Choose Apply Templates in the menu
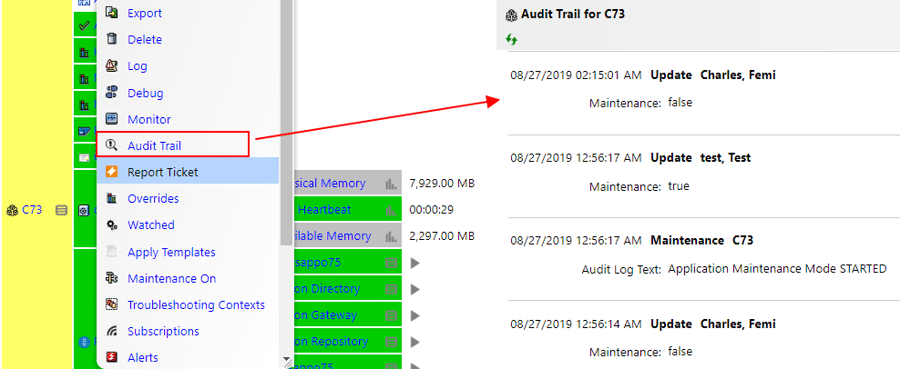This screenshot has width=900, height=369. click(171, 252)
